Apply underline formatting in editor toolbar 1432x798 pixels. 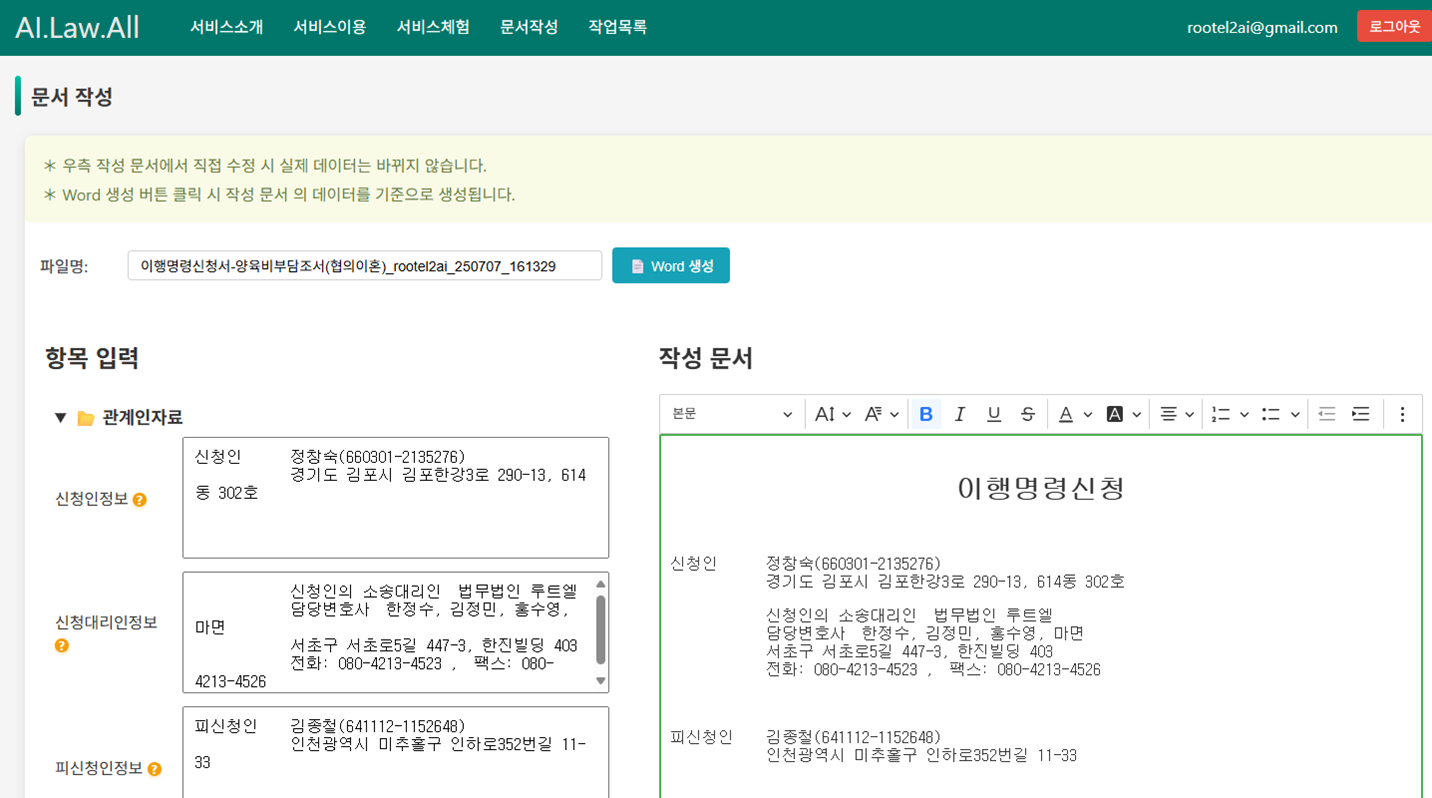point(994,414)
